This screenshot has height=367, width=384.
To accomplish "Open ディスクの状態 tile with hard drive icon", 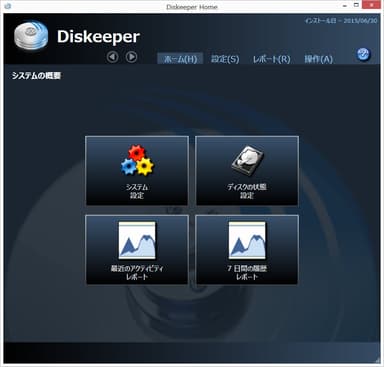I will (x=247, y=171).
